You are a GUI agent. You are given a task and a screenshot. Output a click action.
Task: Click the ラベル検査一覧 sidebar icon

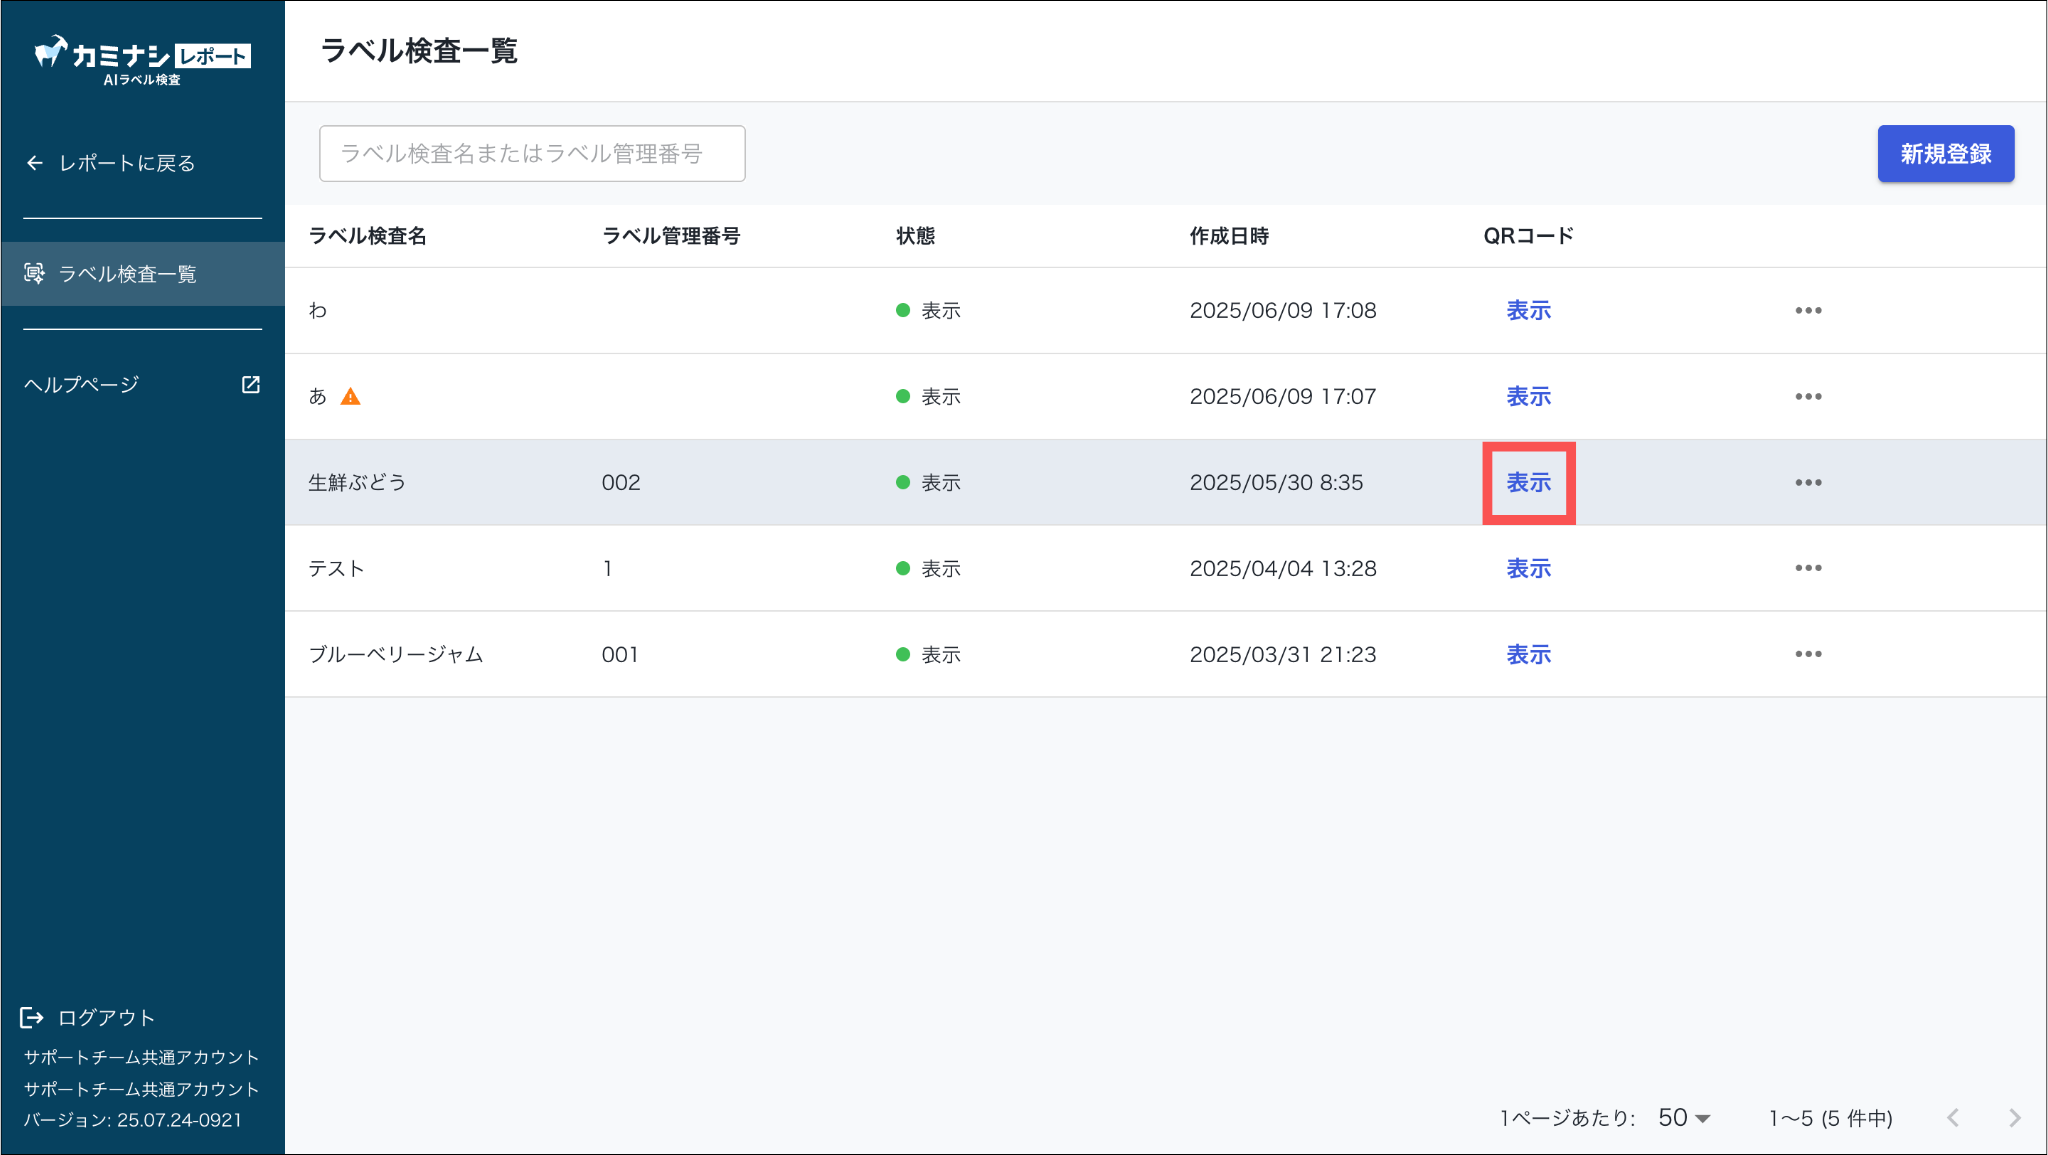[x=35, y=273]
